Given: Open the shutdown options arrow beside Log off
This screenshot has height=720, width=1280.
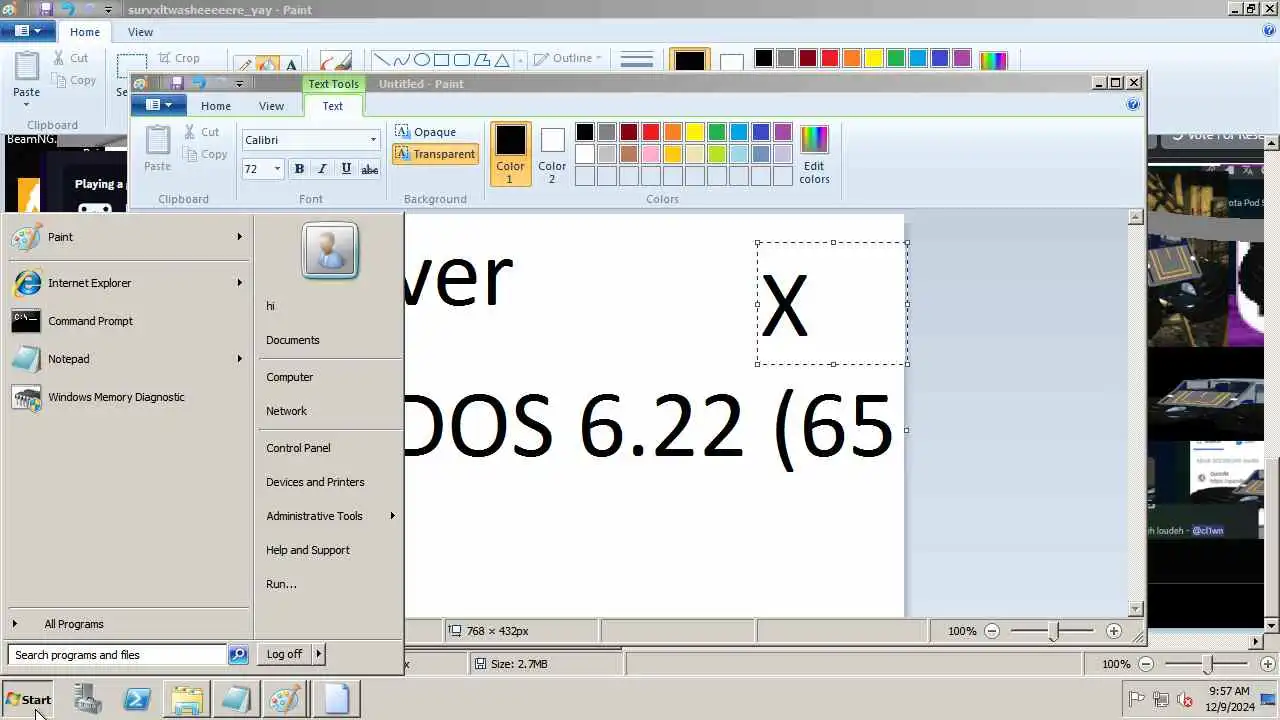Looking at the screenshot, I should pyautogui.click(x=318, y=654).
